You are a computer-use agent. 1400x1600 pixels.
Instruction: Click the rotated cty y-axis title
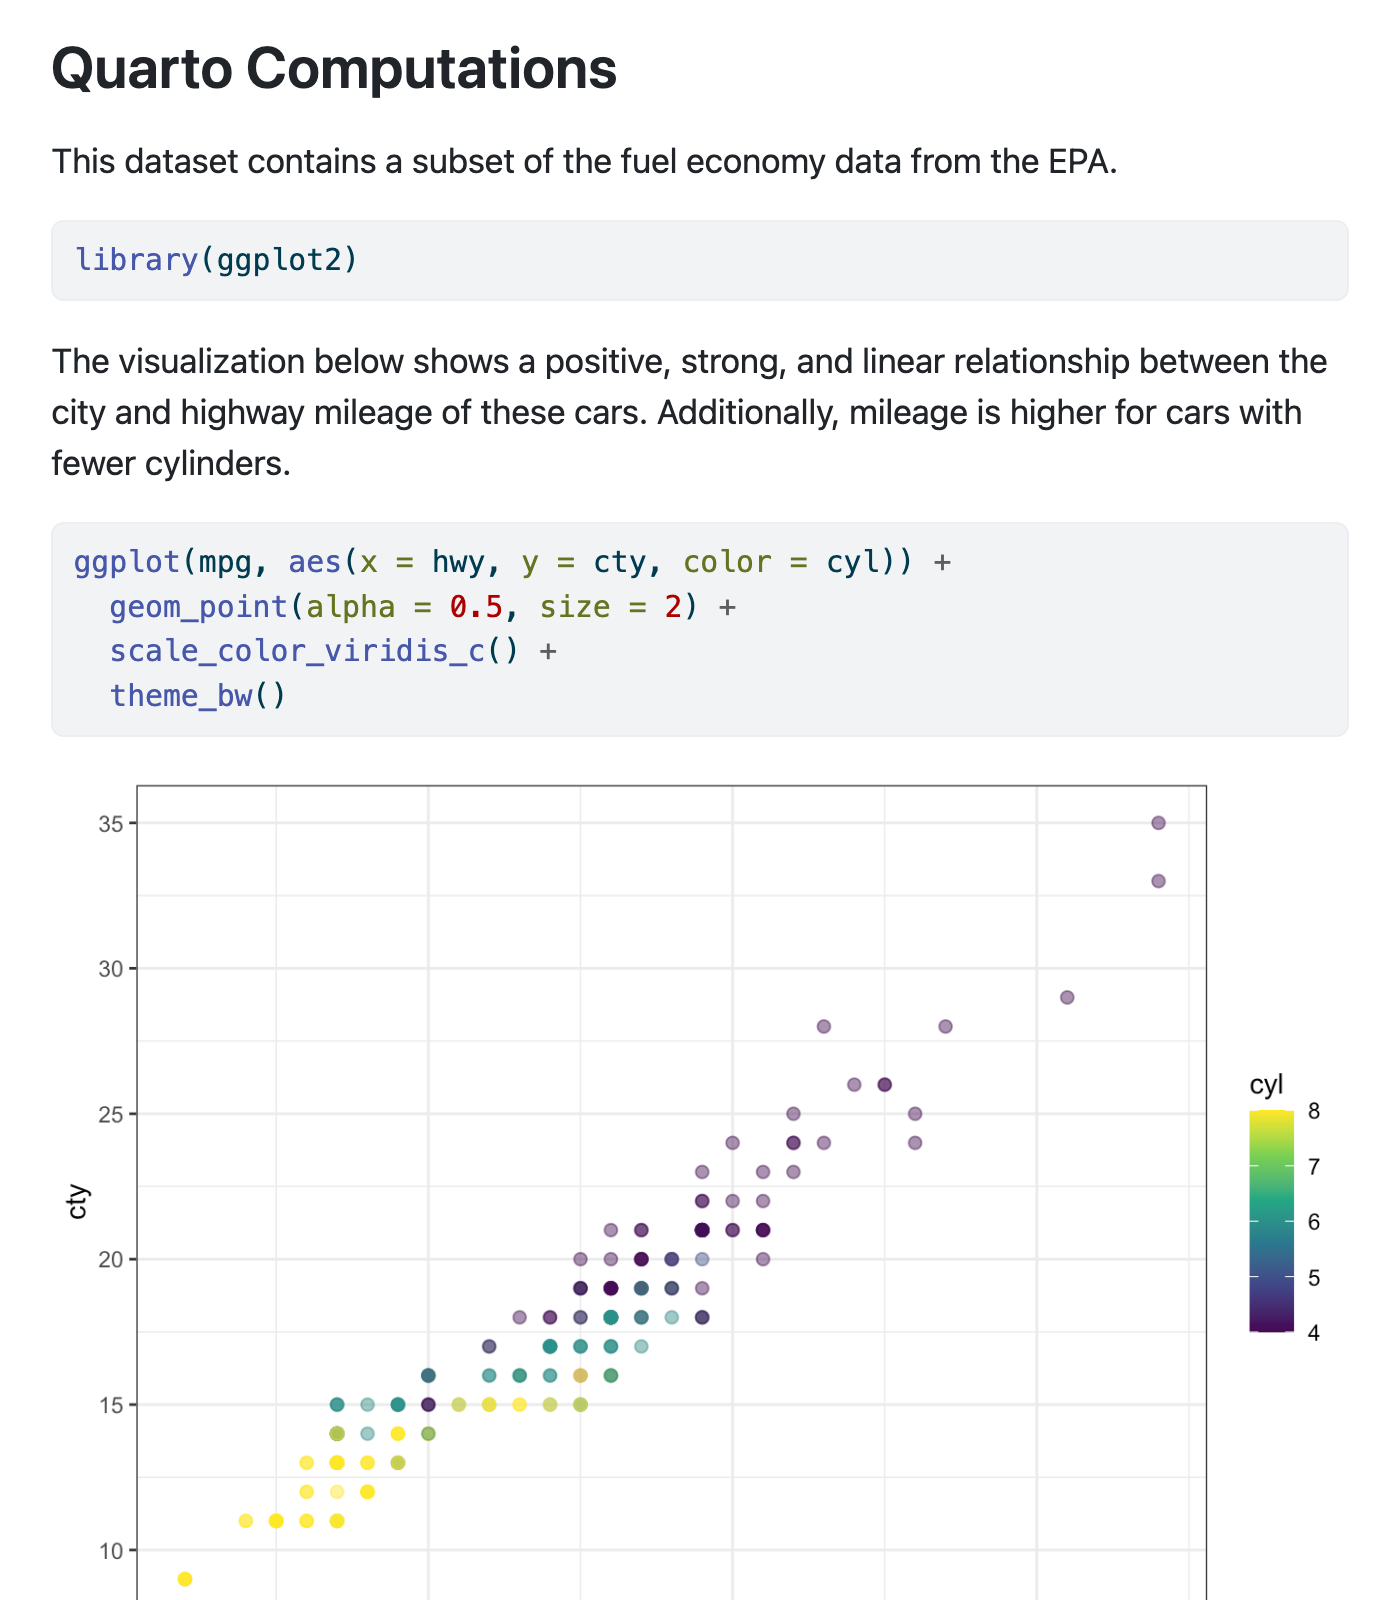click(x=78, y=1202)
